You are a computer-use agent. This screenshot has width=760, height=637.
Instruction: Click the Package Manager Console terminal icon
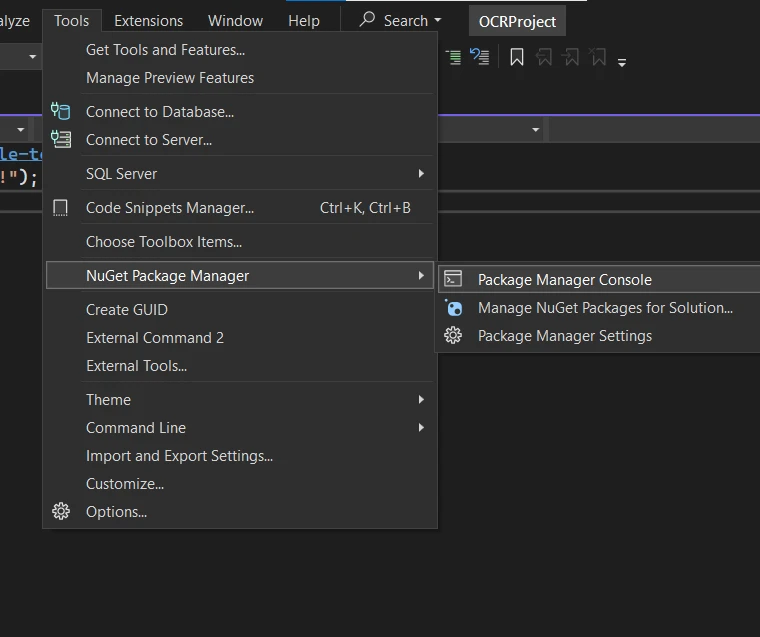pos(453,280)
